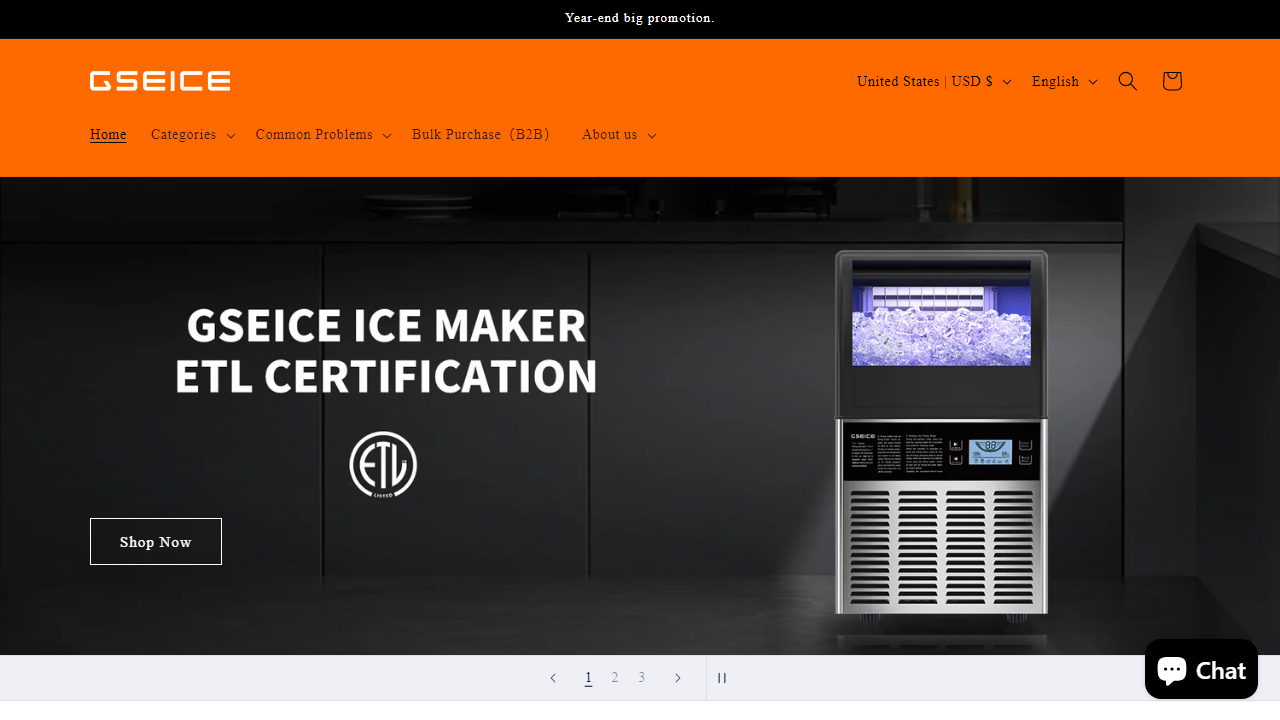Viewport: 1280px width, 720px height.
Task: Open the shopping cart icon
Action: [1172, 81]
